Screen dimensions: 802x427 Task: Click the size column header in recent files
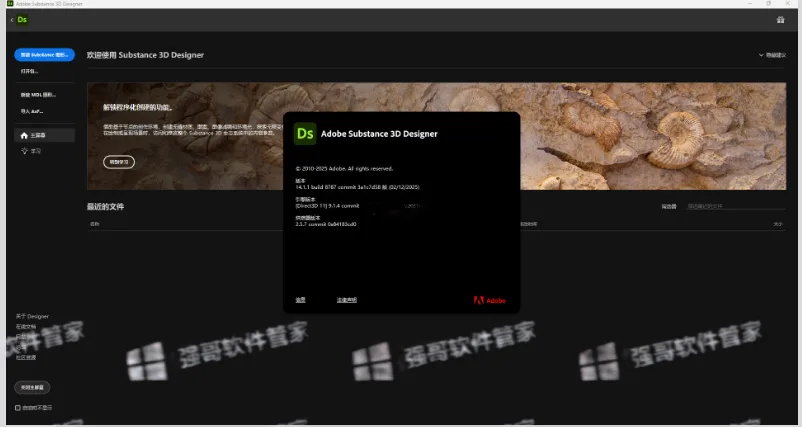778,224
